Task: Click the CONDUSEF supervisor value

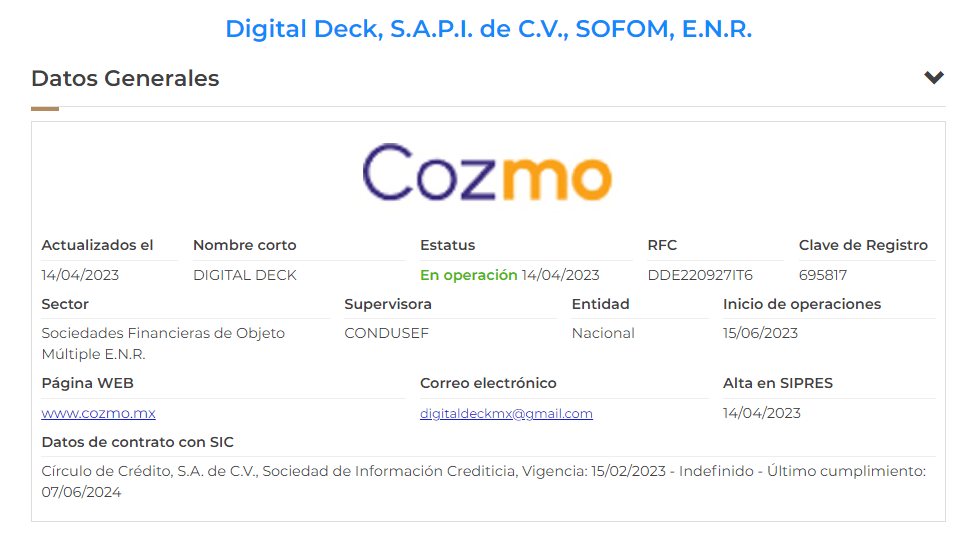Action: point(386,333)
